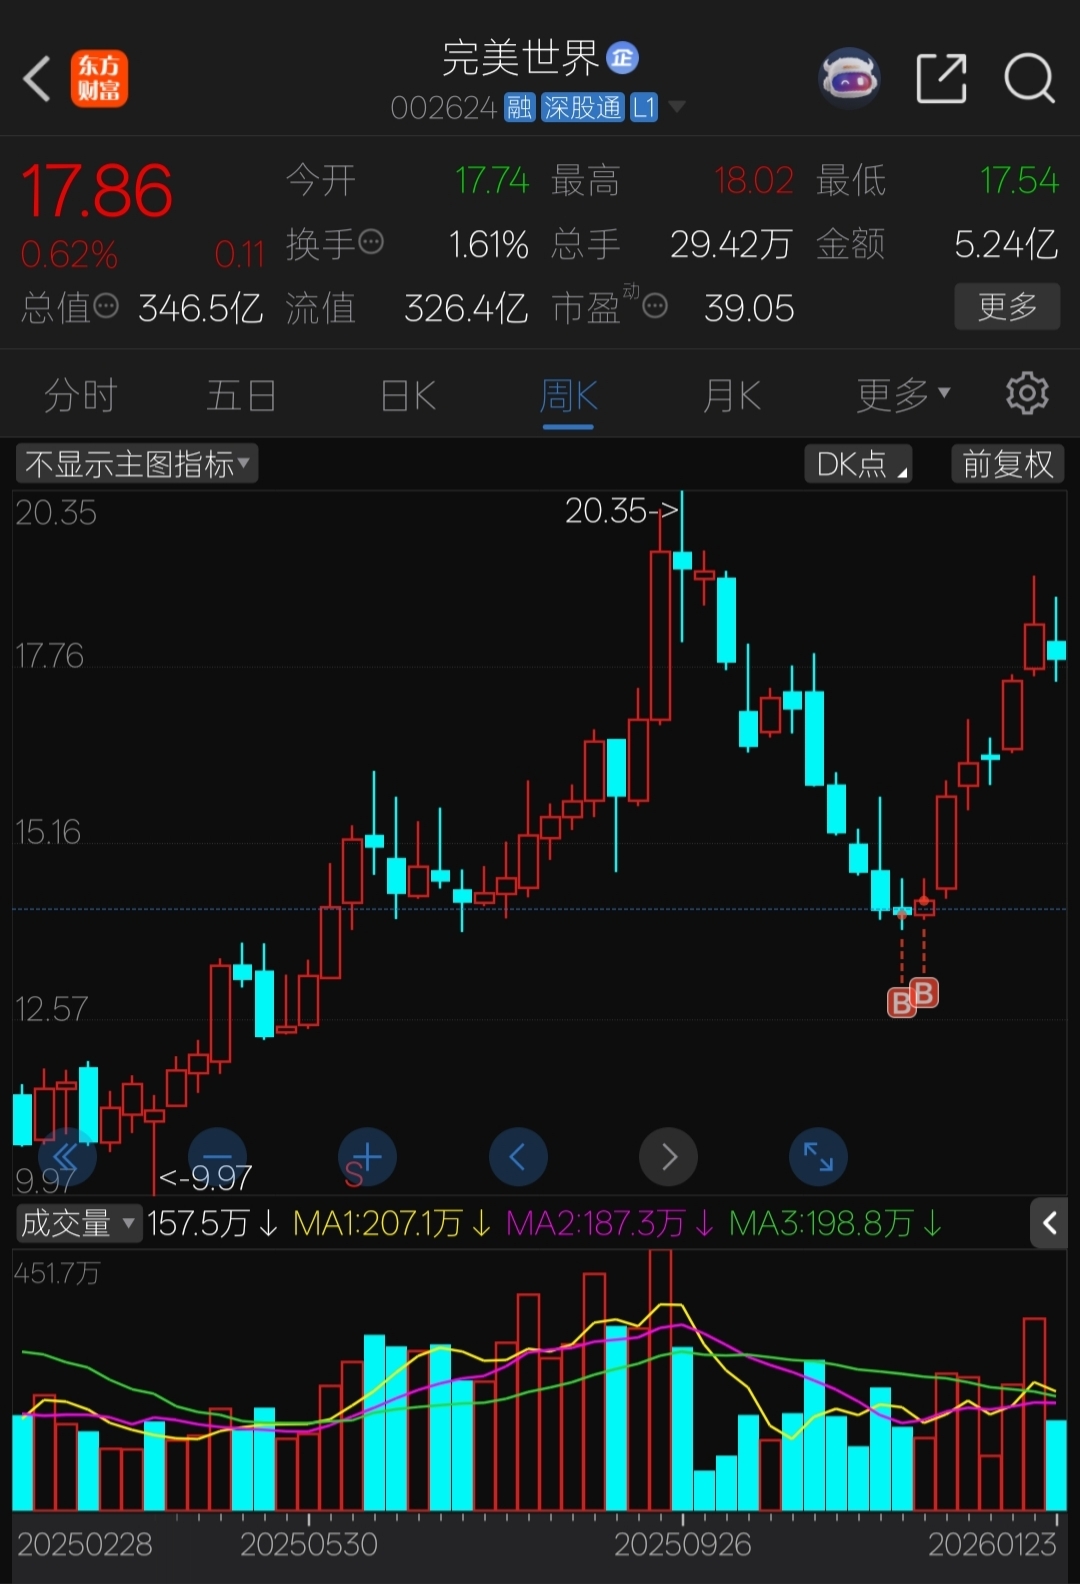Tap the 20.35 high price annotation
The width and height of the screenshot is (1080, 1584).
tap(621, 511)
